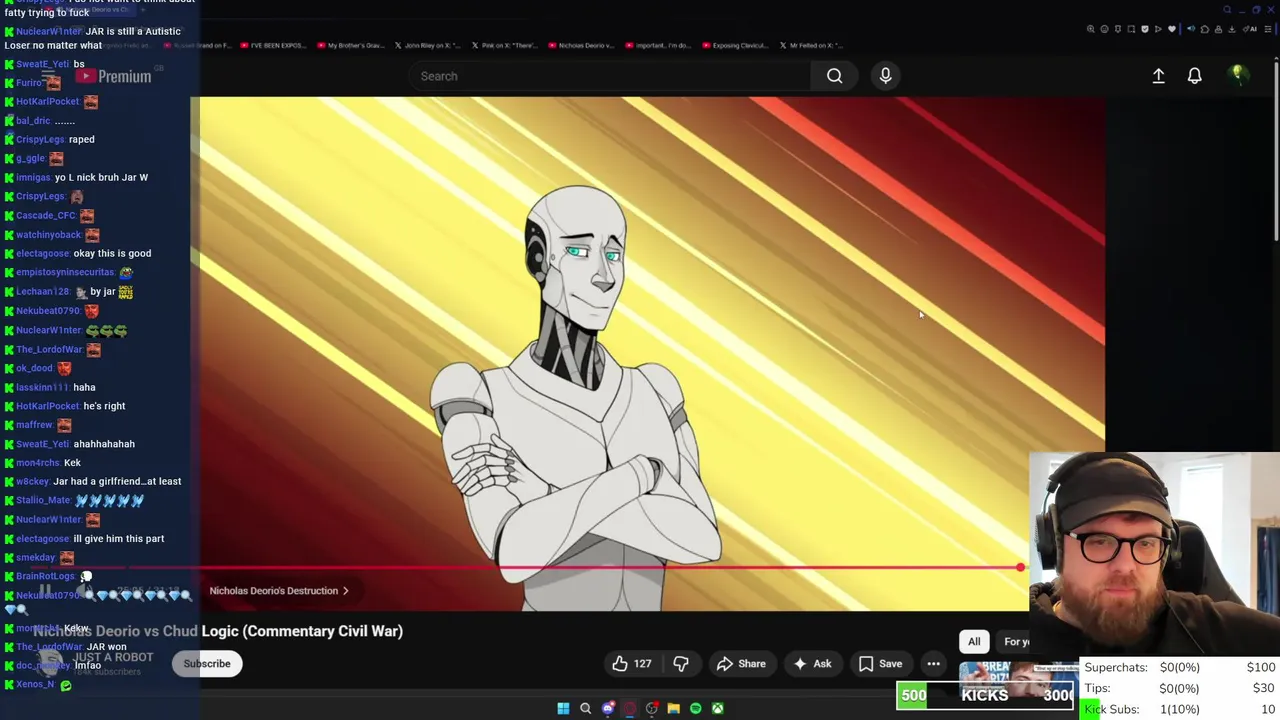
Task: Click the browser heart bookmark icon
Action: [1172, 29]
